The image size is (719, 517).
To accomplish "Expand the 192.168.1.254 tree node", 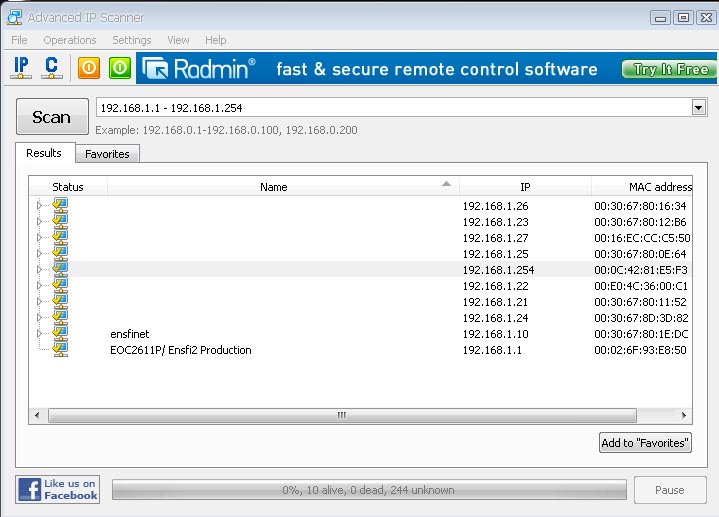I will tap(39, 270).
